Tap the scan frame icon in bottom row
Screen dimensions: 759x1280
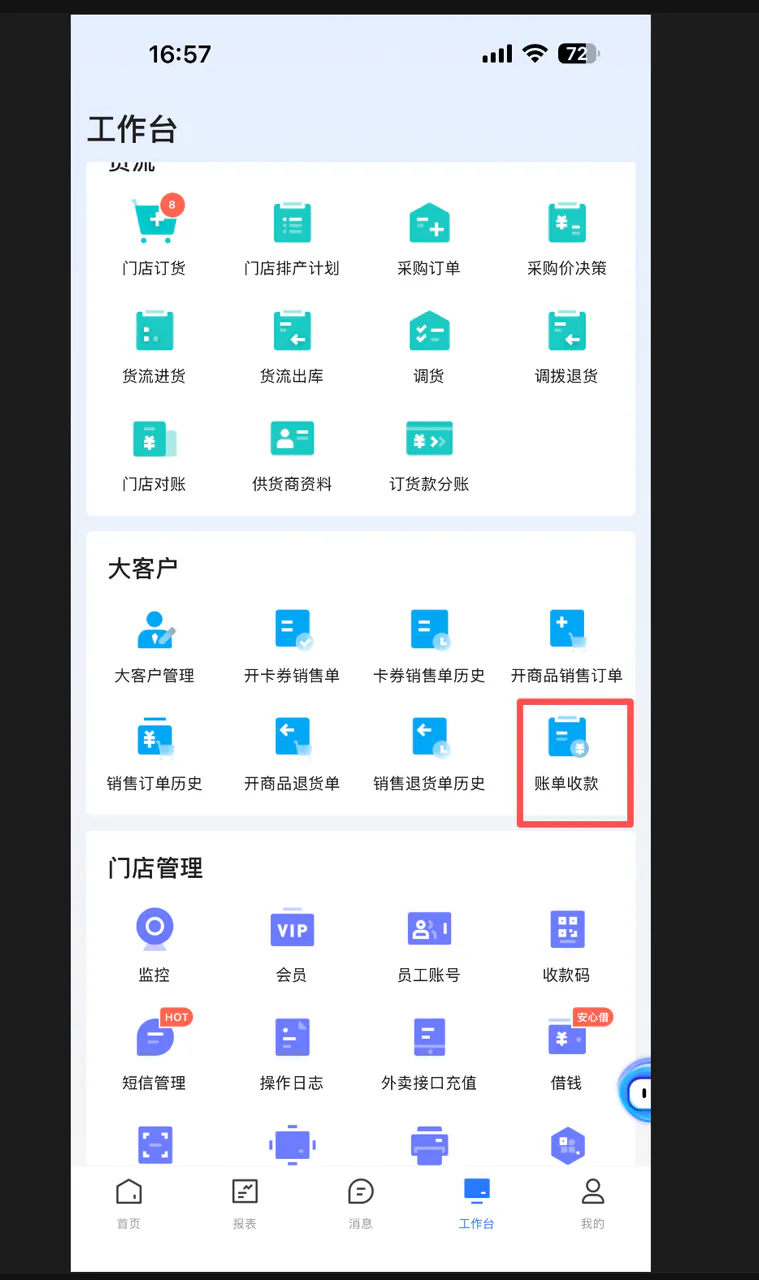click(154, 1143)
